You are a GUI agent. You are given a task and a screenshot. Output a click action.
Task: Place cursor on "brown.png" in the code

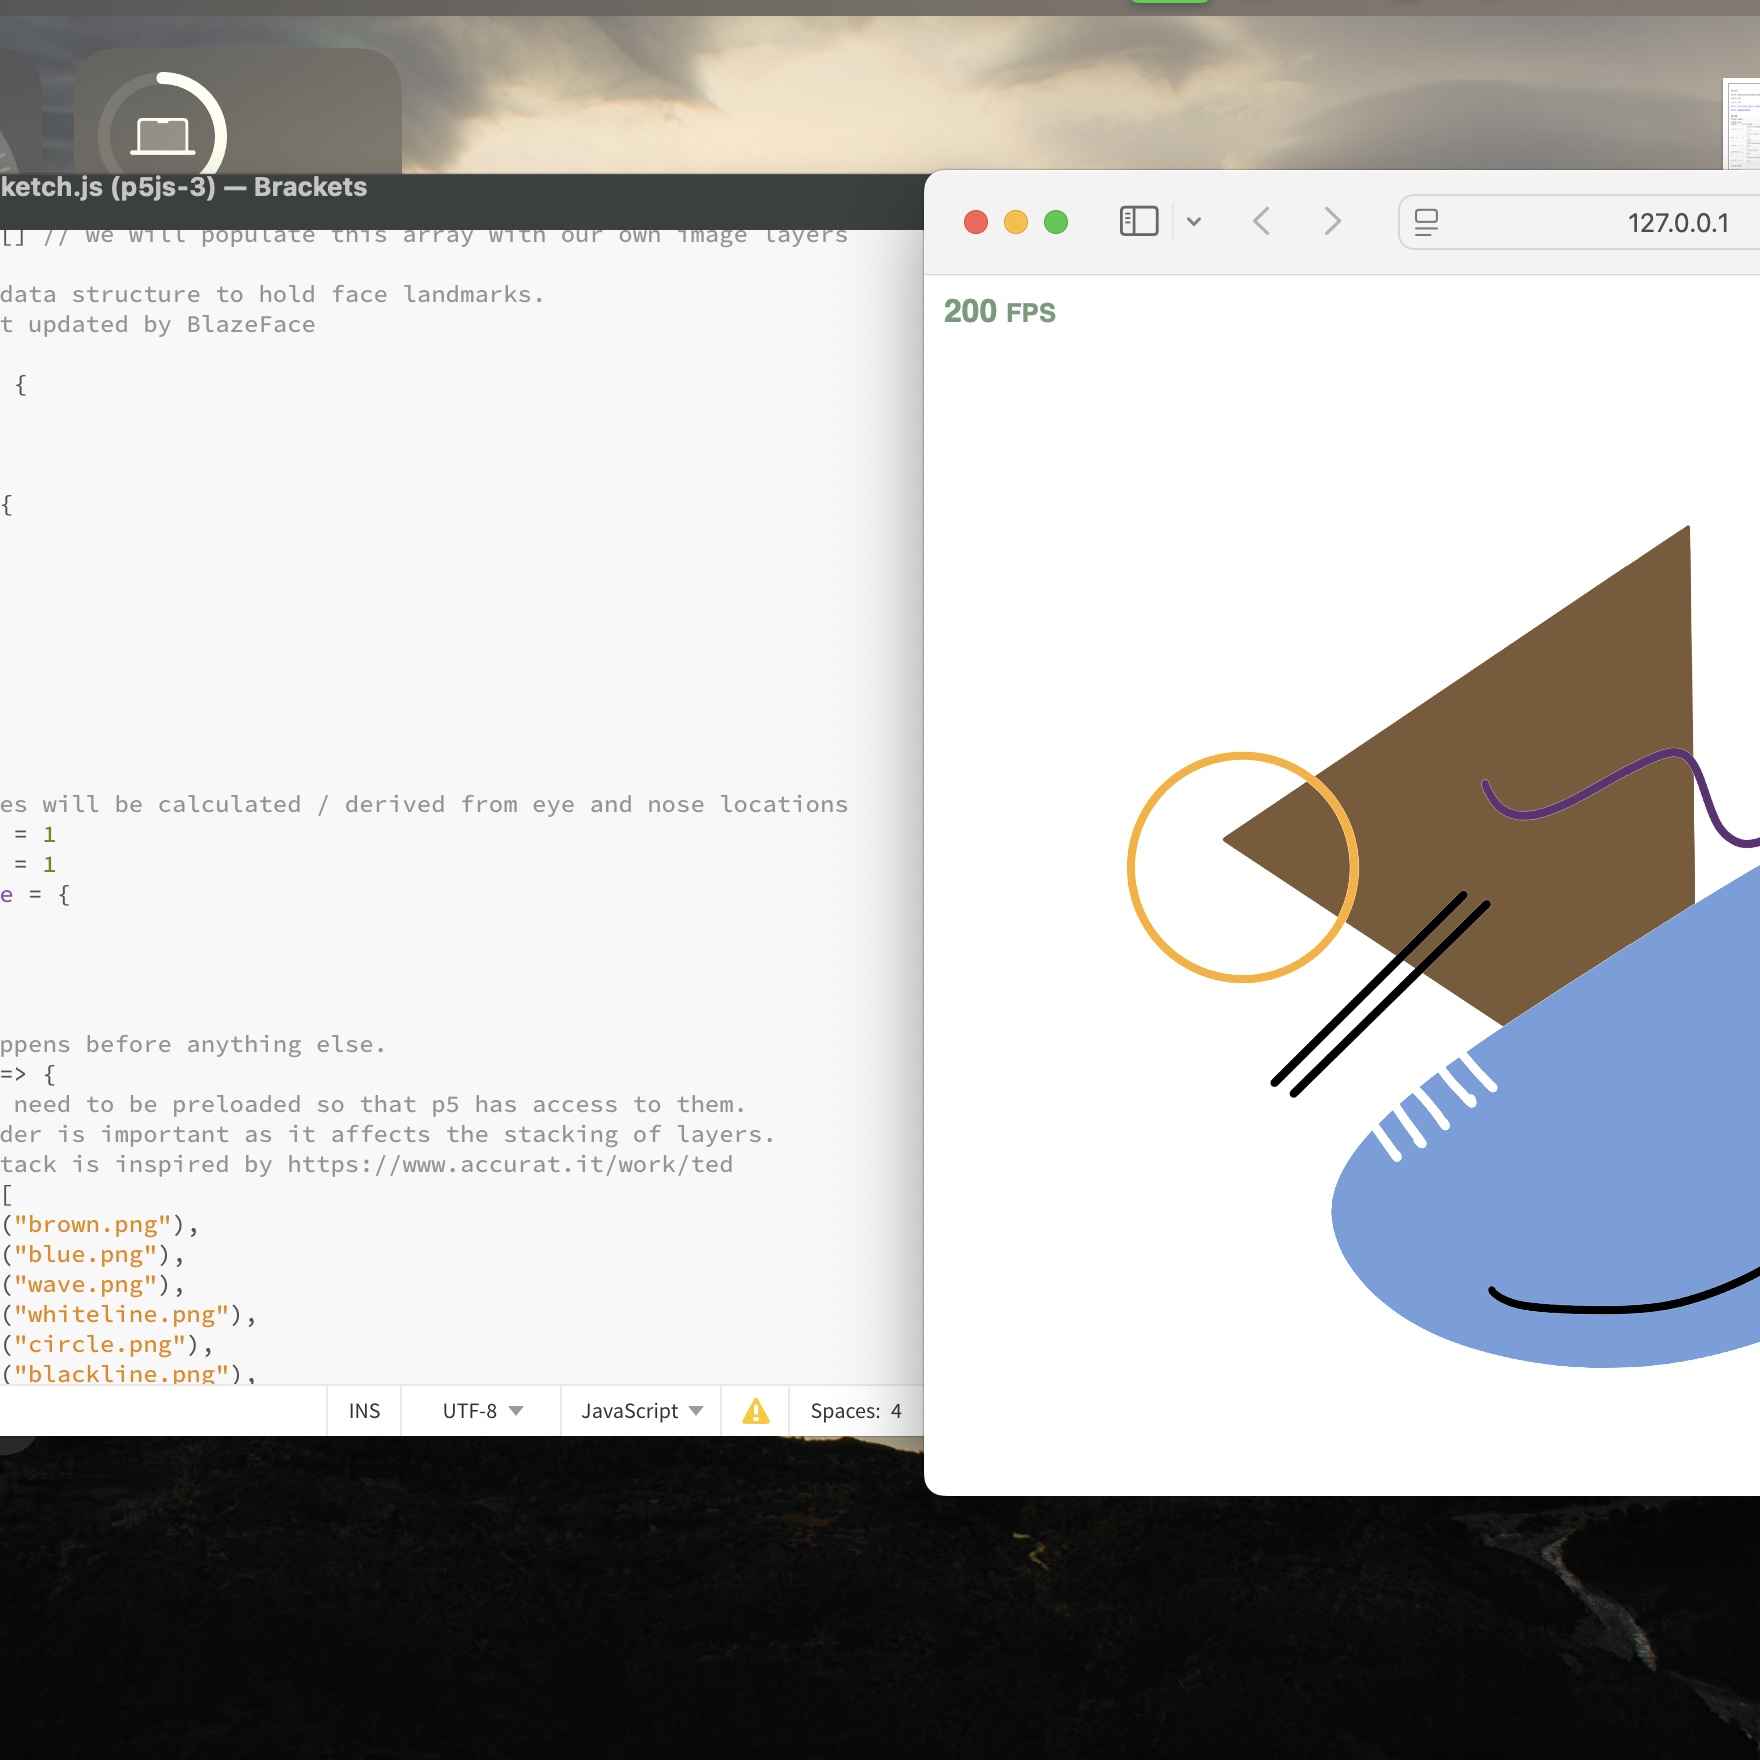[95, 1224]
